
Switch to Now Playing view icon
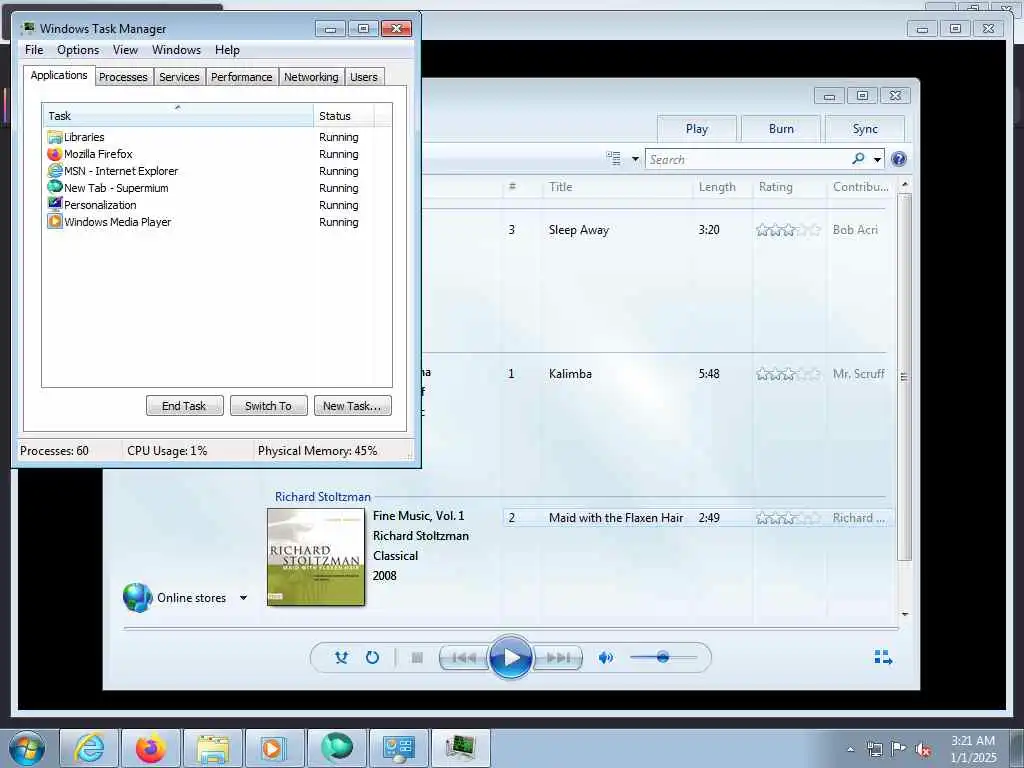tap(883, 657)
